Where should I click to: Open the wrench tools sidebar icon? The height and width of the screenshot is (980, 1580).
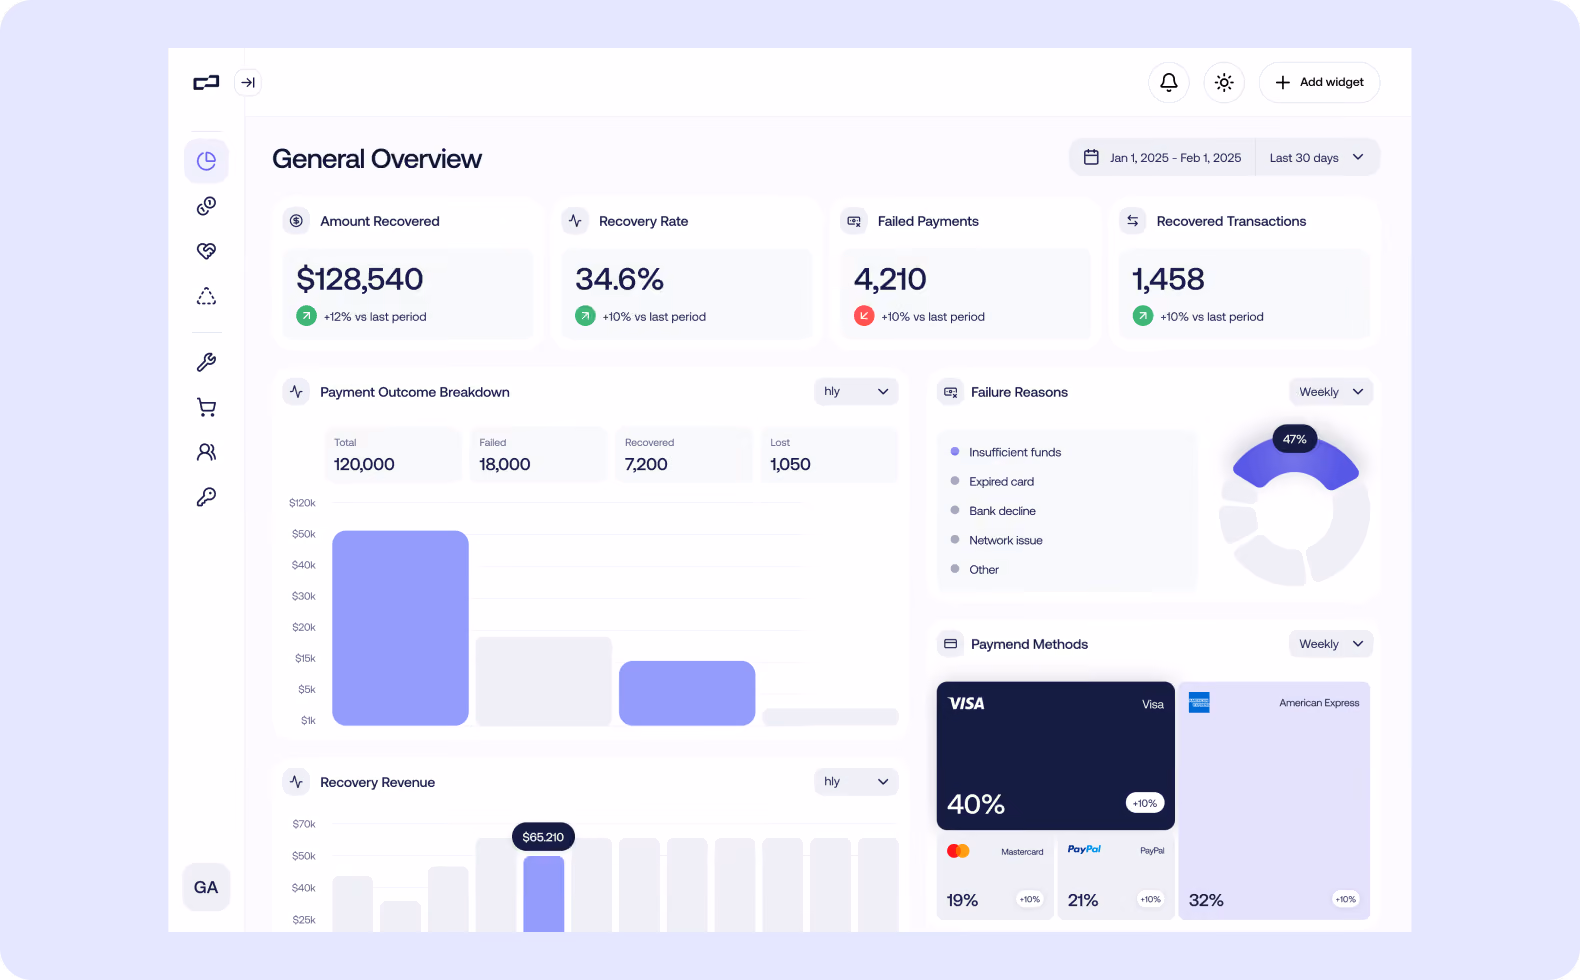click(206, 362)
